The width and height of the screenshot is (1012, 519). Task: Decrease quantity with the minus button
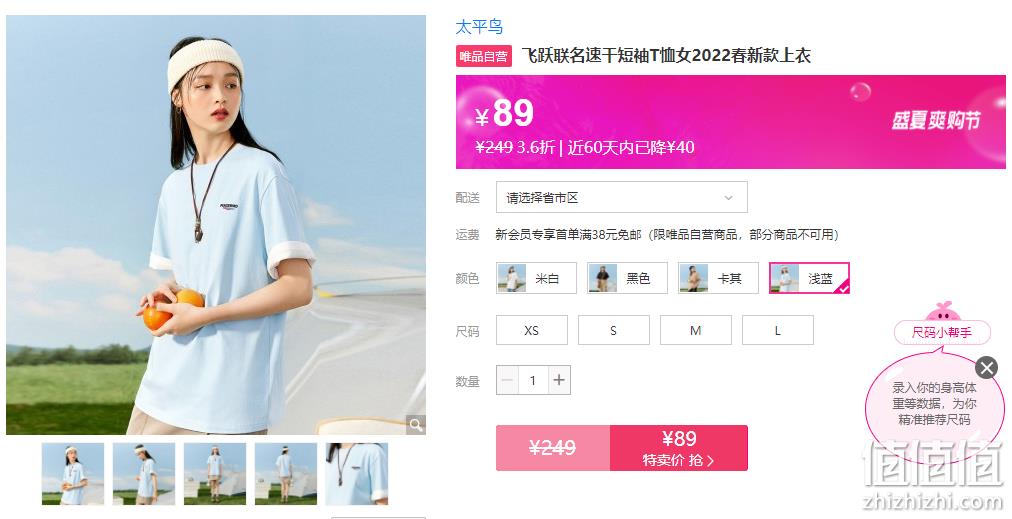pos(507,380)
